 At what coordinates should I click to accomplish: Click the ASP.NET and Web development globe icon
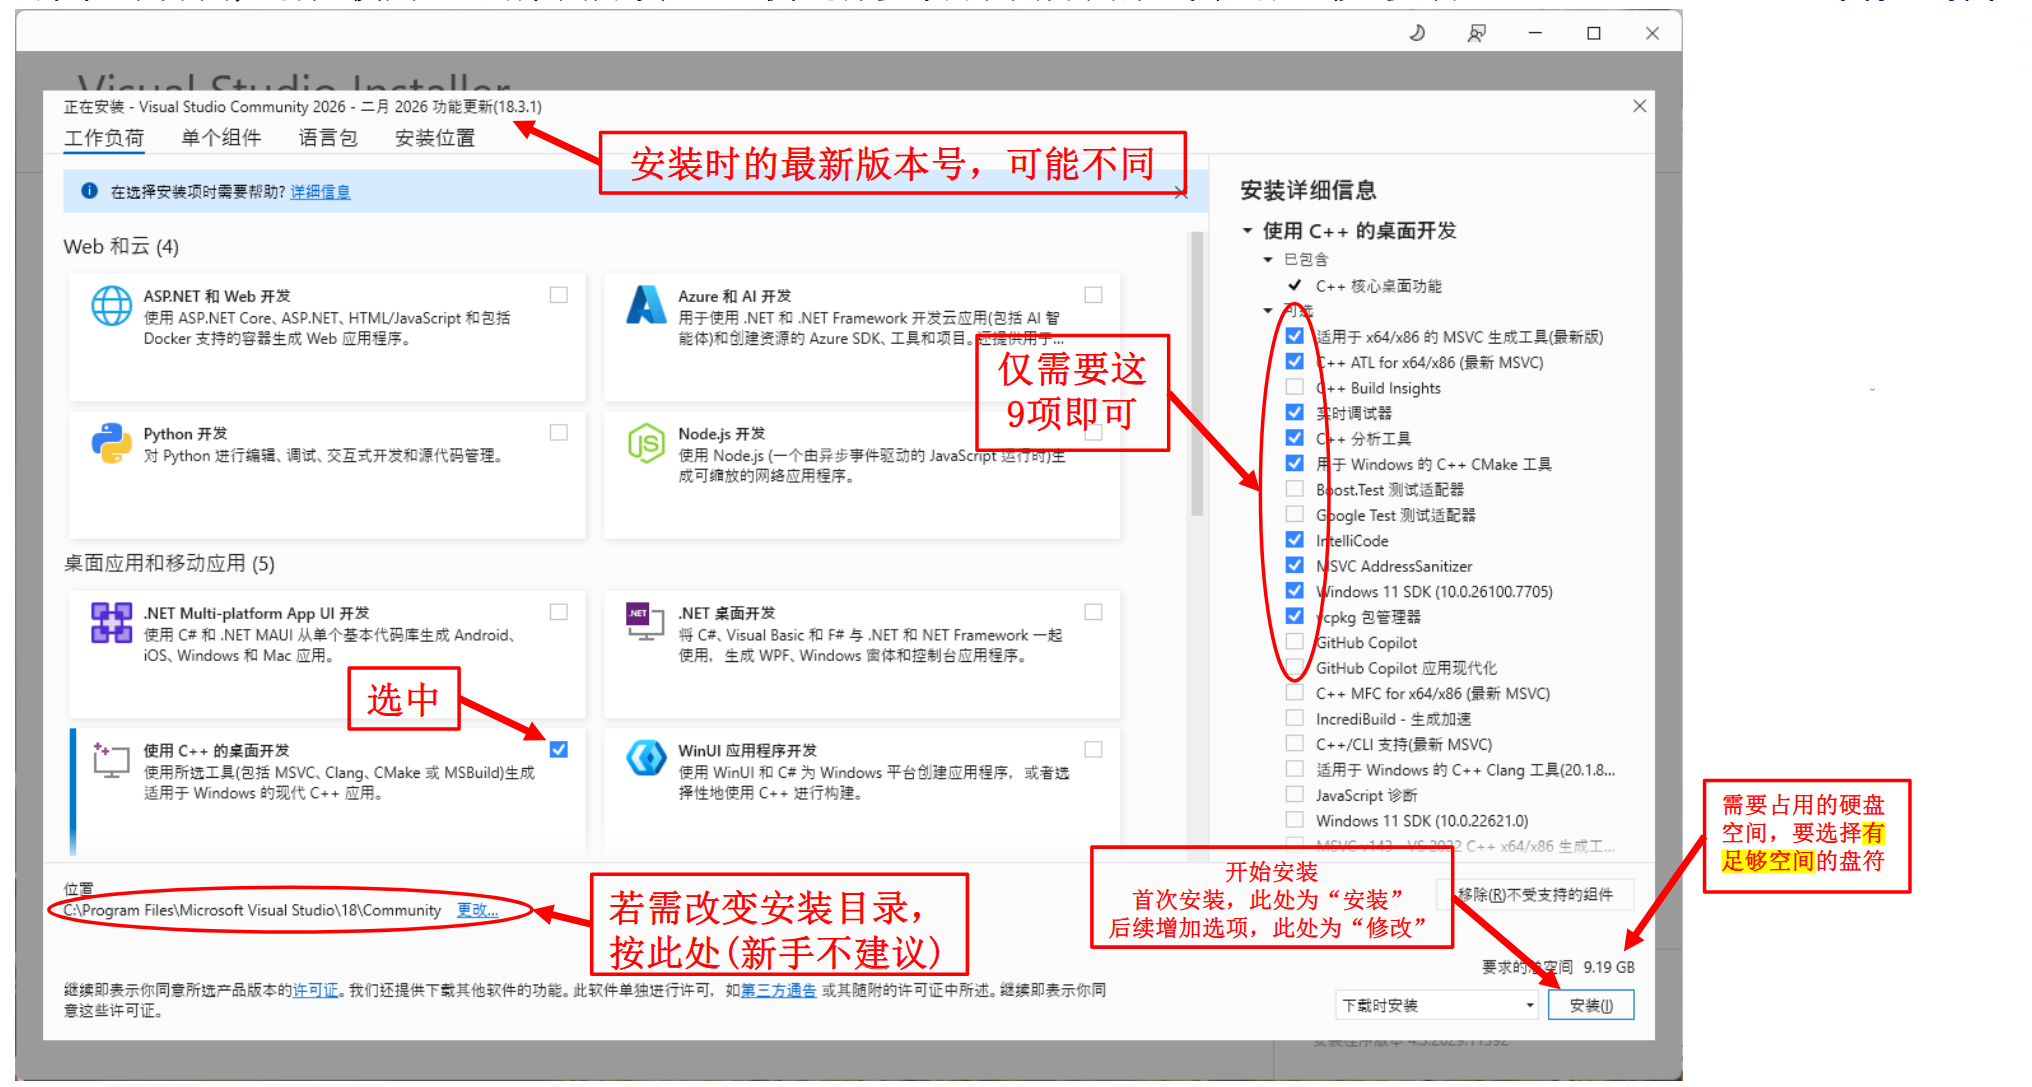pos(111,306)
